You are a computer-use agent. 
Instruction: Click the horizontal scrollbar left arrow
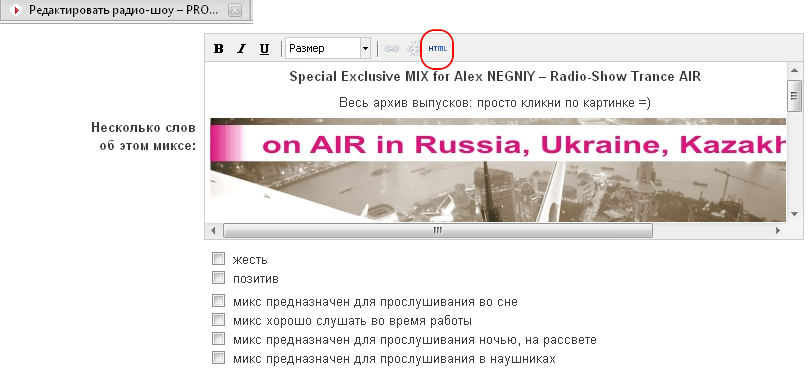(214, 231)
